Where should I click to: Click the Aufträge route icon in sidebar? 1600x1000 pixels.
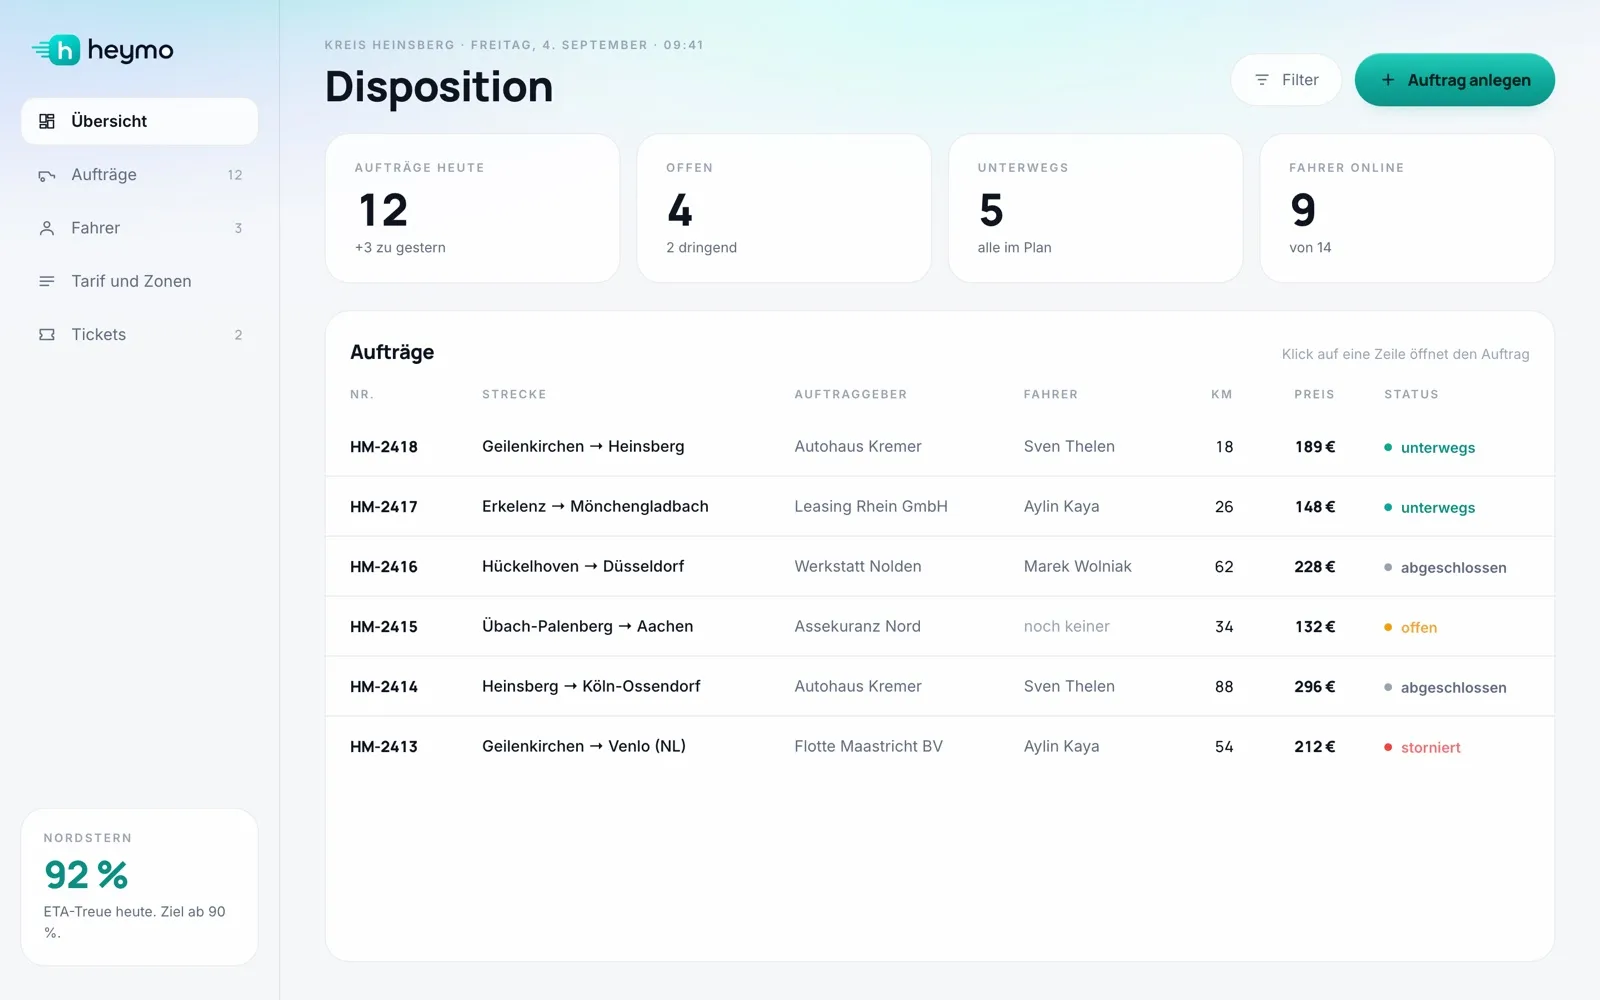coord(47,175)
